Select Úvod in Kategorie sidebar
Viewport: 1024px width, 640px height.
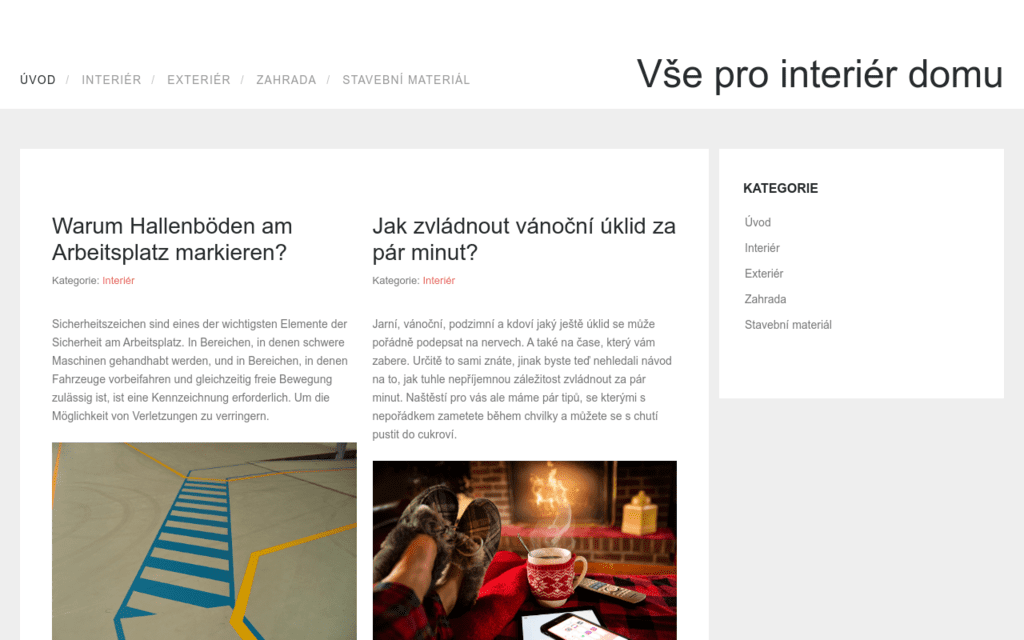758,222
